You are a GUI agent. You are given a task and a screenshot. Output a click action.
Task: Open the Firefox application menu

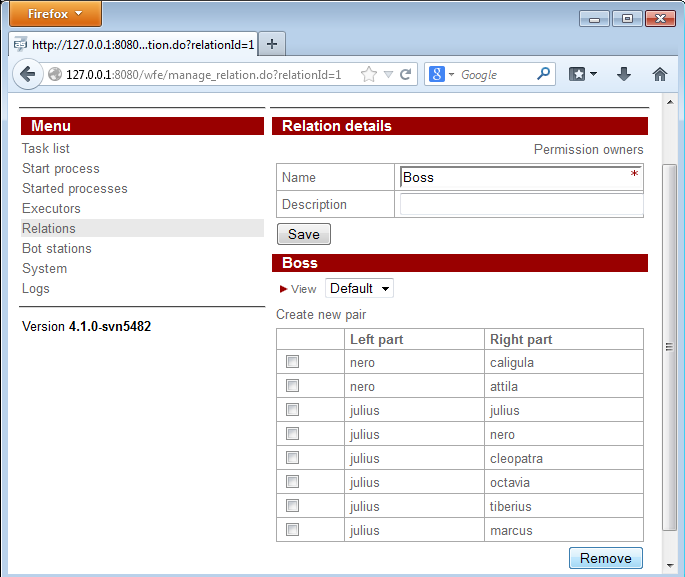point(55,14)
